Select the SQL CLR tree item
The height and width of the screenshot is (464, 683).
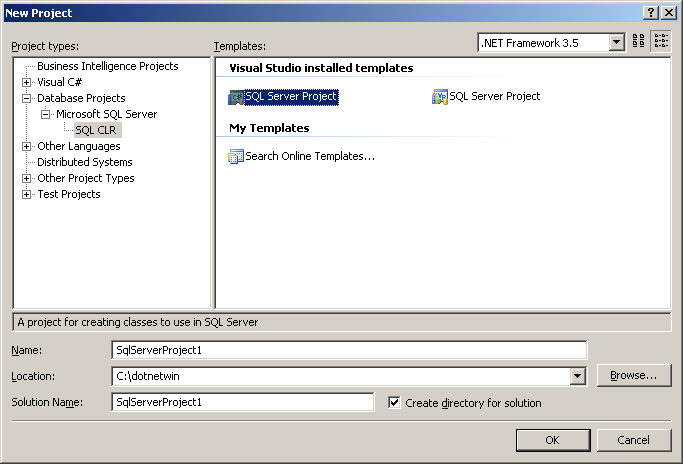click(96, 130)
